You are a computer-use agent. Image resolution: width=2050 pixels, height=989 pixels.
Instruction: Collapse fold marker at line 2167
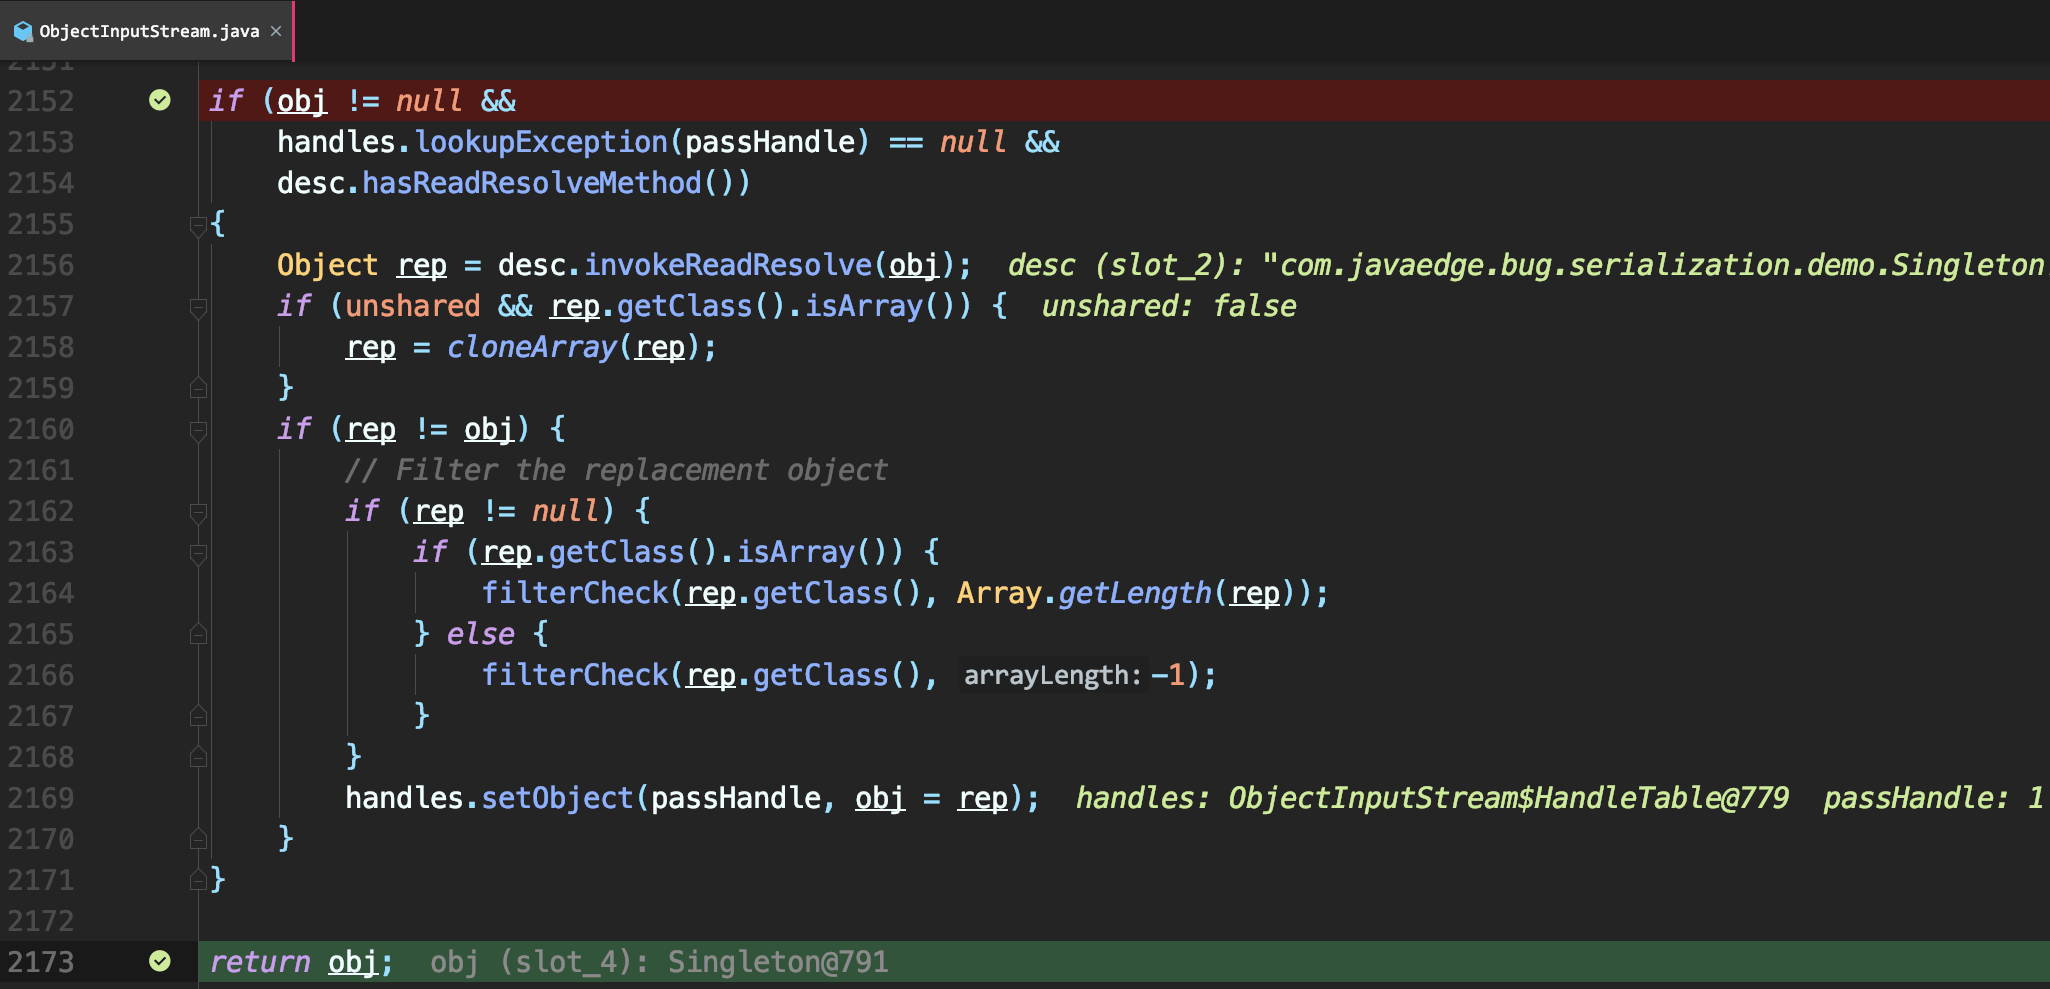(198, 716)
